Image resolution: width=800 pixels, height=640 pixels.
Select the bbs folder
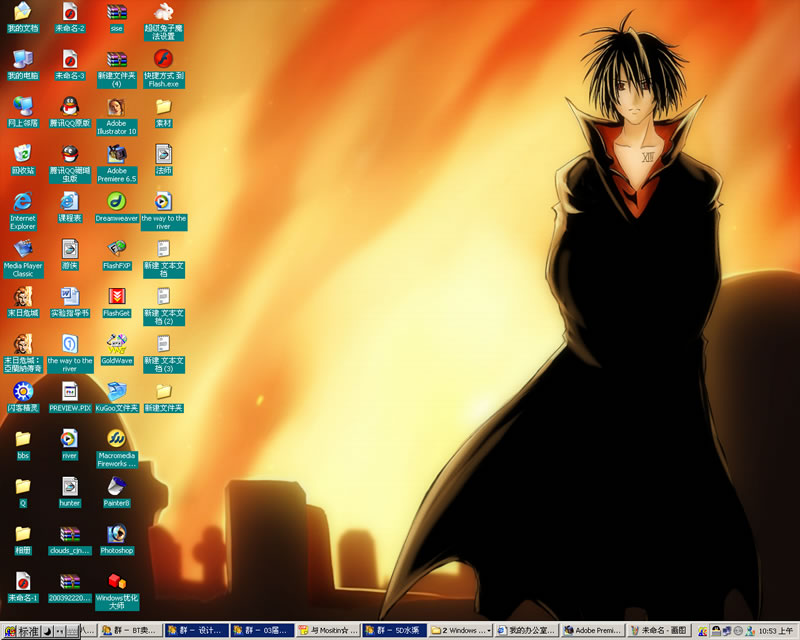22,445
